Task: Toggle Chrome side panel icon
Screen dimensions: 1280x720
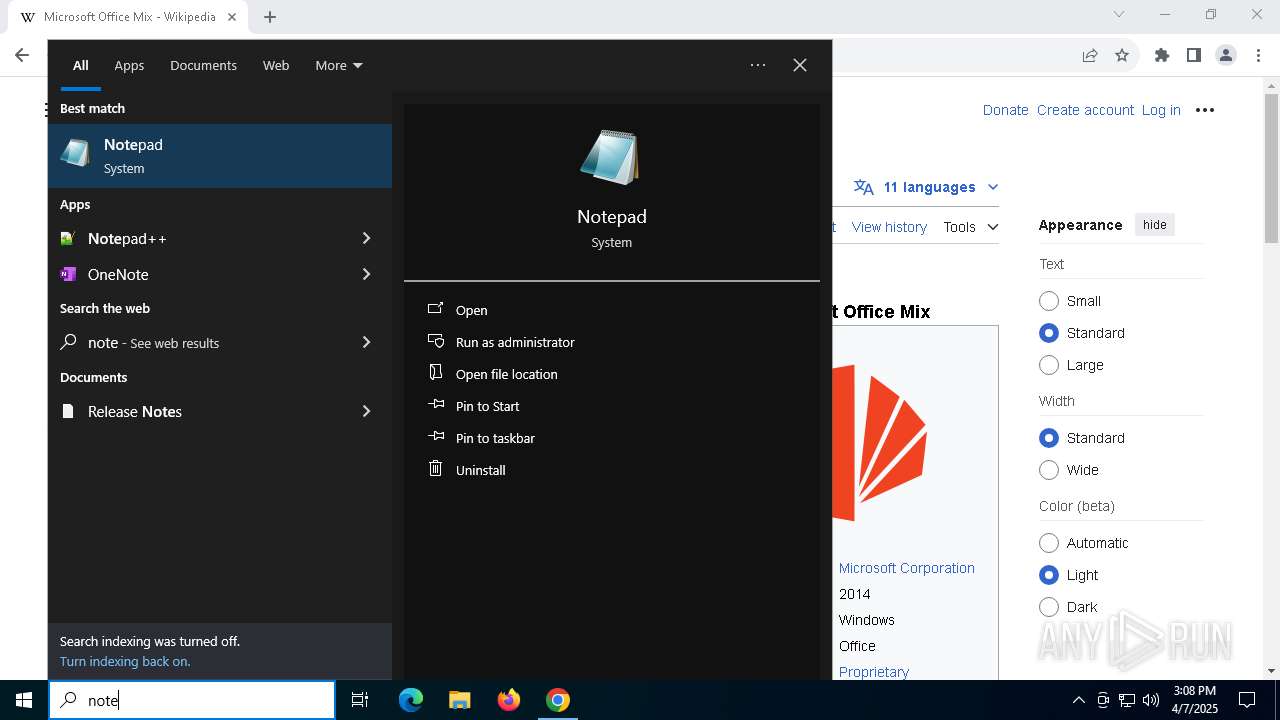Action: coord(1194,55)
